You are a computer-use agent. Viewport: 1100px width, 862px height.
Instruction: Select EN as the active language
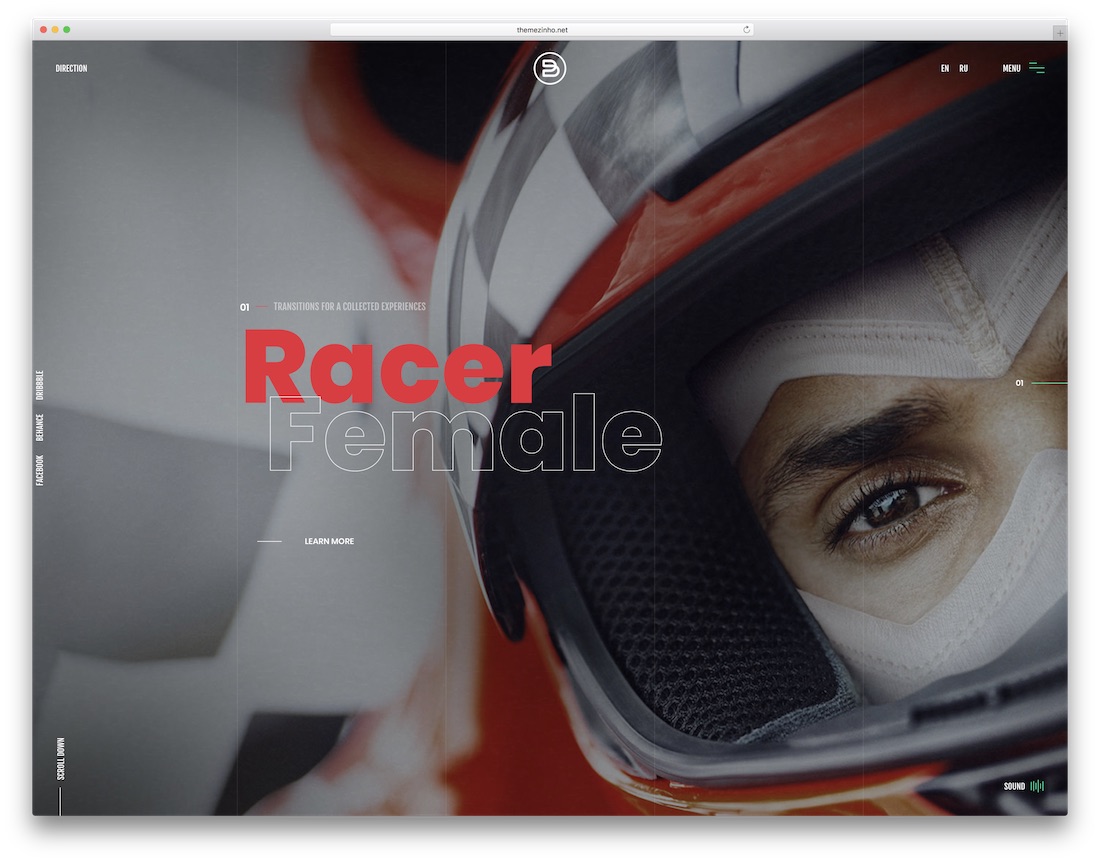943,67
